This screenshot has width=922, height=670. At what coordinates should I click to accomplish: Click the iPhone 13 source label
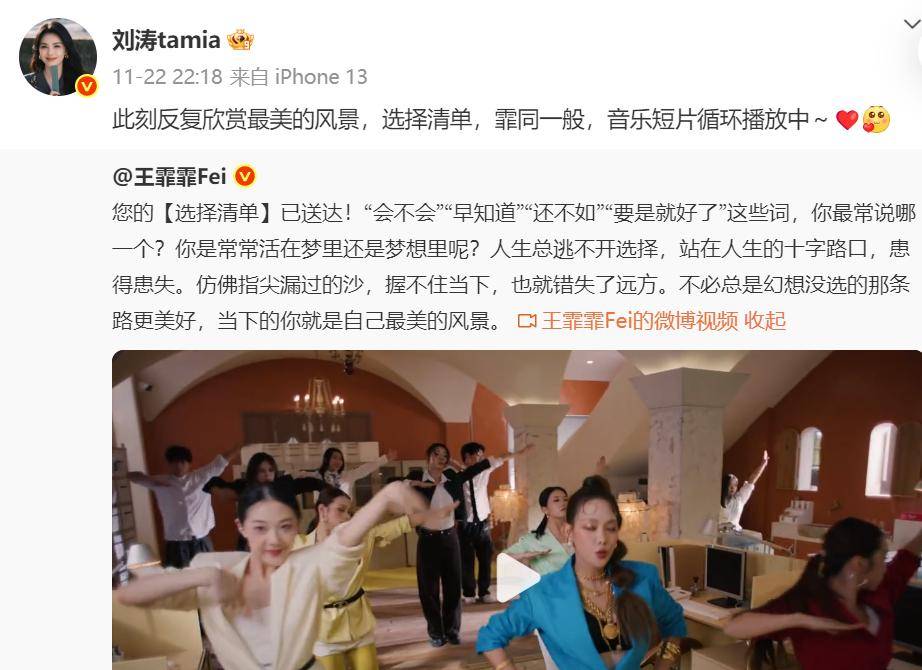click(321, 76)
